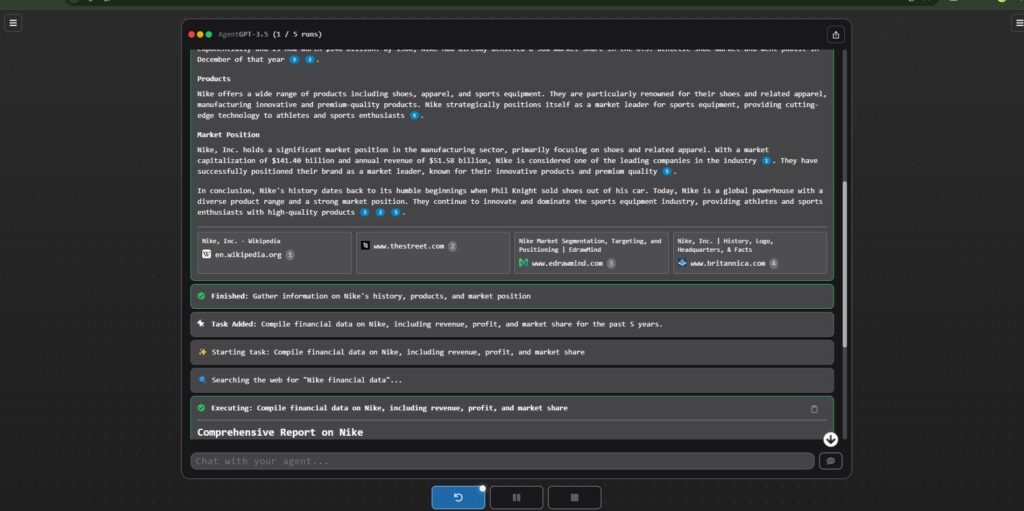Viewport: 1024px width, 511px height.
Task: Open the left sidebar hamburger menu
Action: 12,23
